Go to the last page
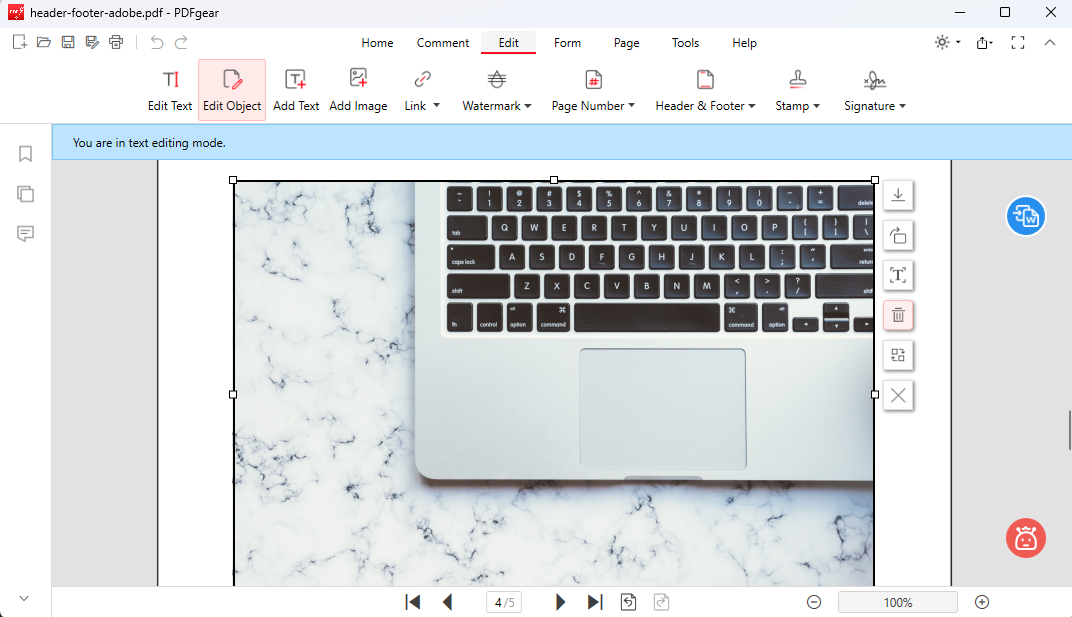 pos(594,601)
